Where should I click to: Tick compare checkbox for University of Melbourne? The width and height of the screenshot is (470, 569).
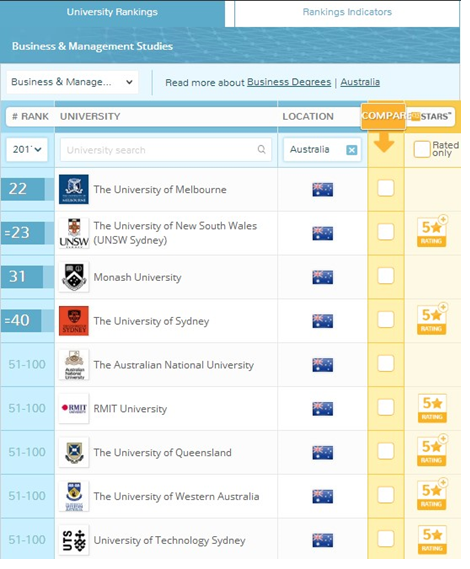[x=385, y=188]
